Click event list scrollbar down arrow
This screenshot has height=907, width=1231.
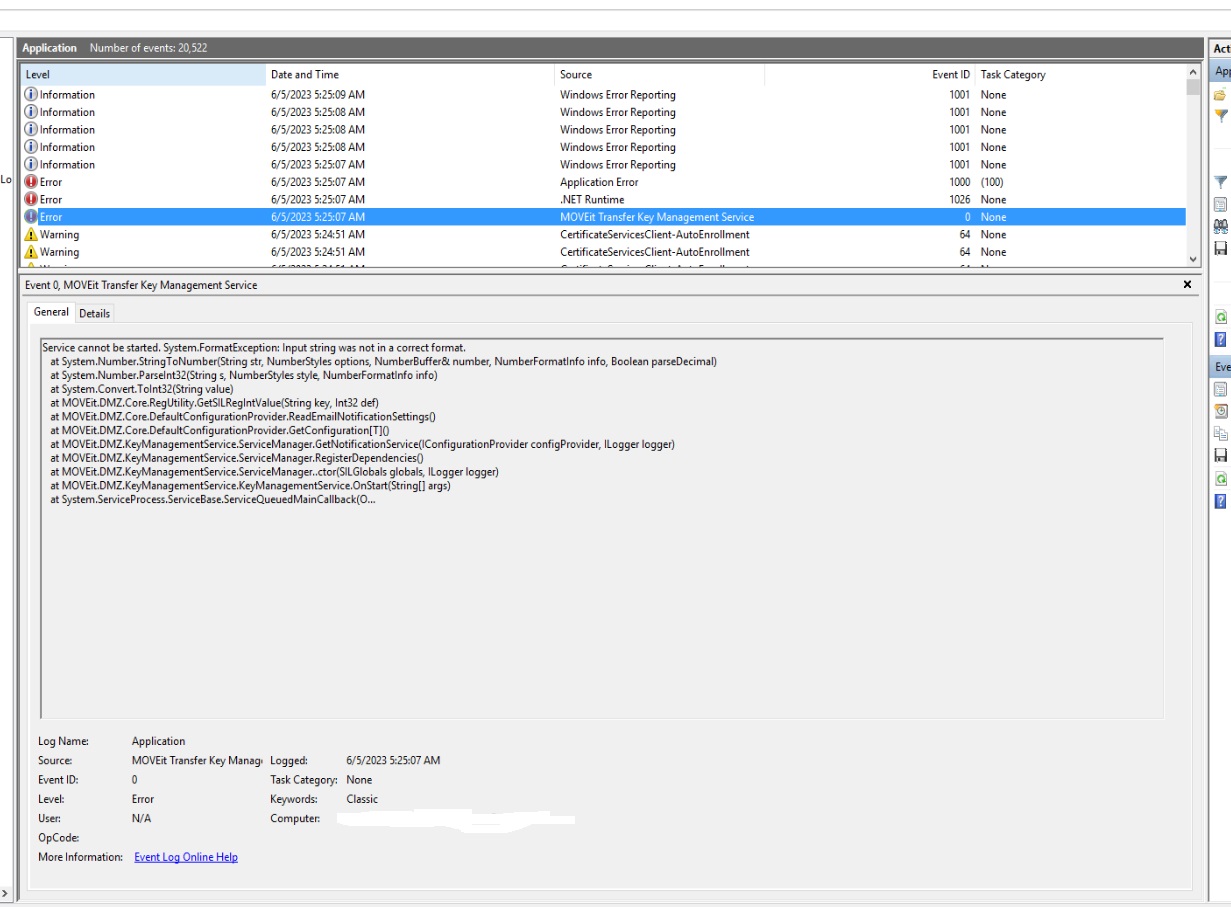point(1192,259)
